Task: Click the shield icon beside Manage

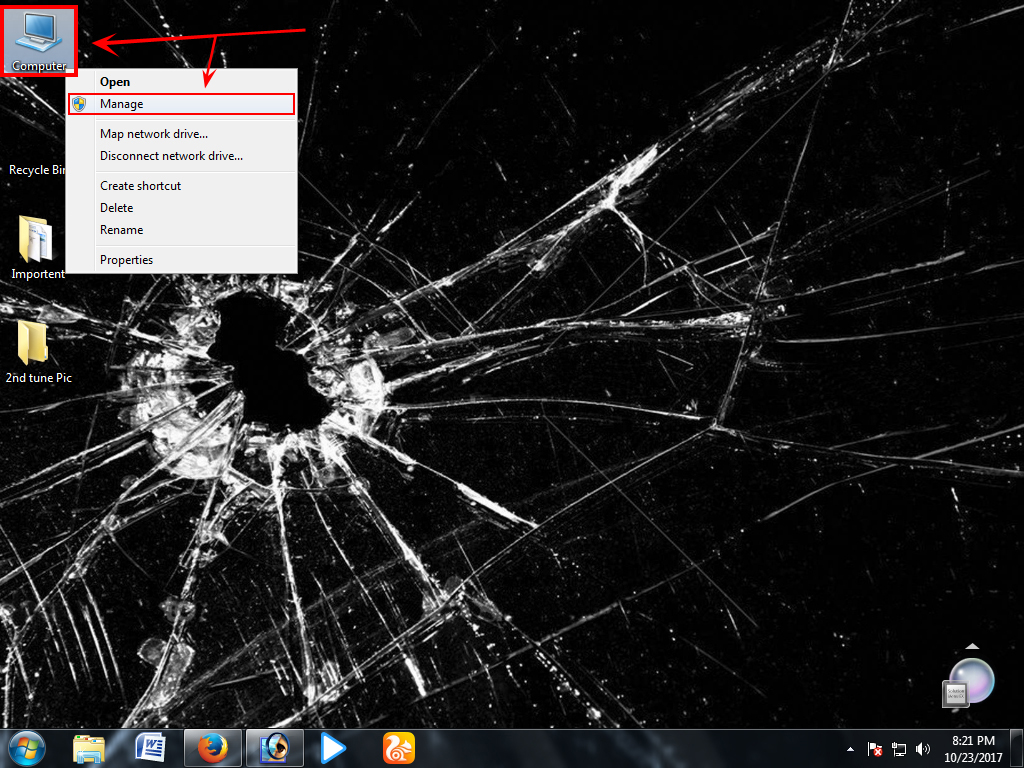Action: click(79, 104)
